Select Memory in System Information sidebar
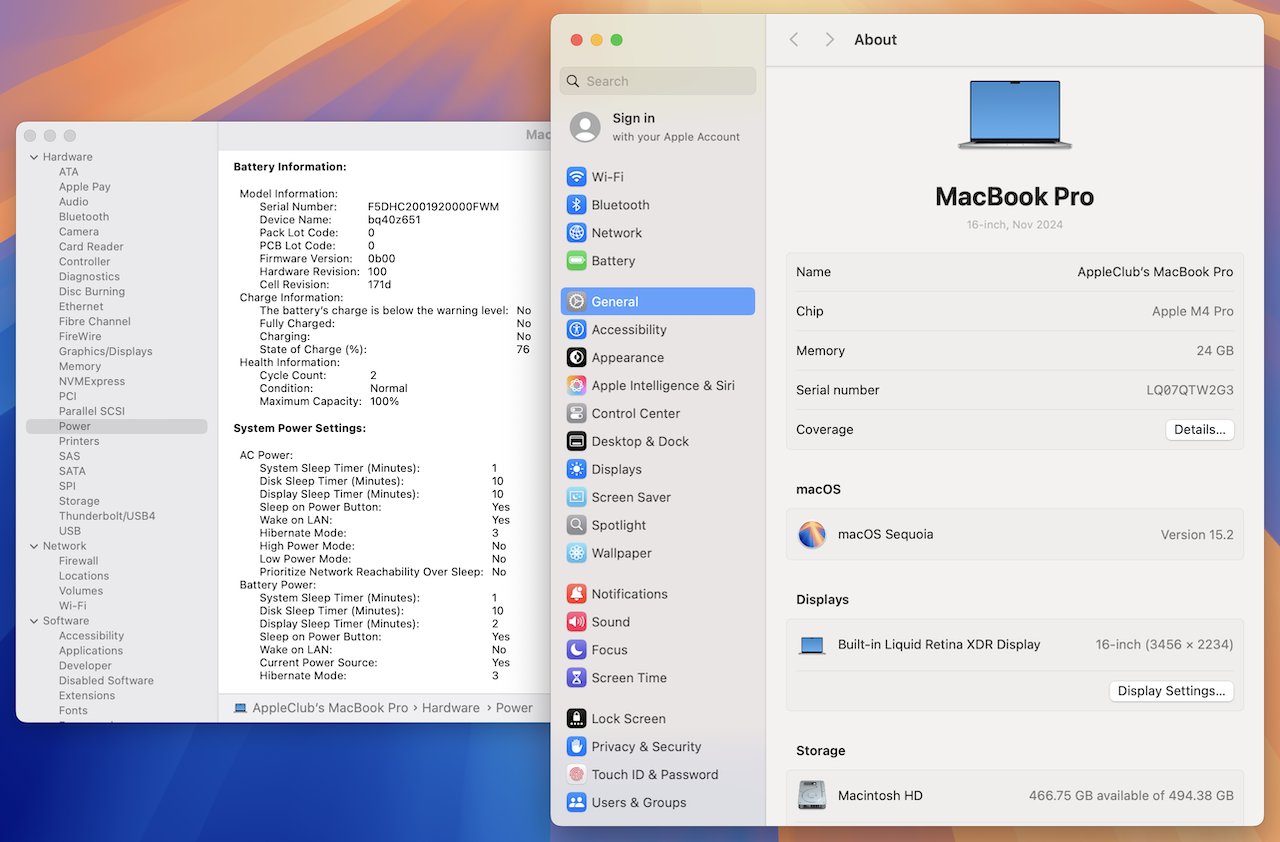Viewport: 1280px width, 842px height. click(80, 366)
